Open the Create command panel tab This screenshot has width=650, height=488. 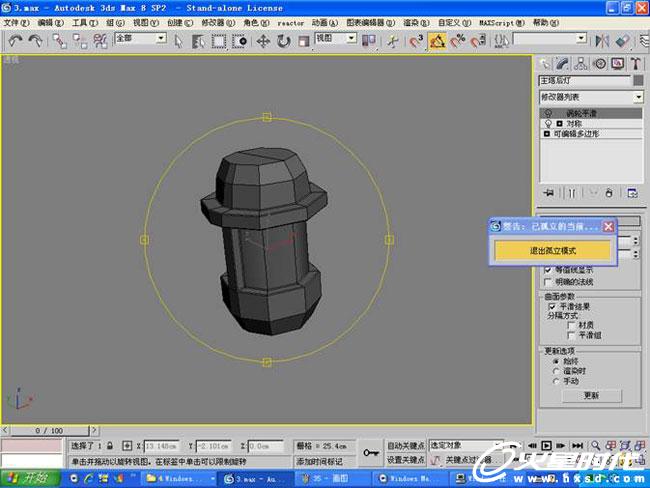tap(544, 63)
